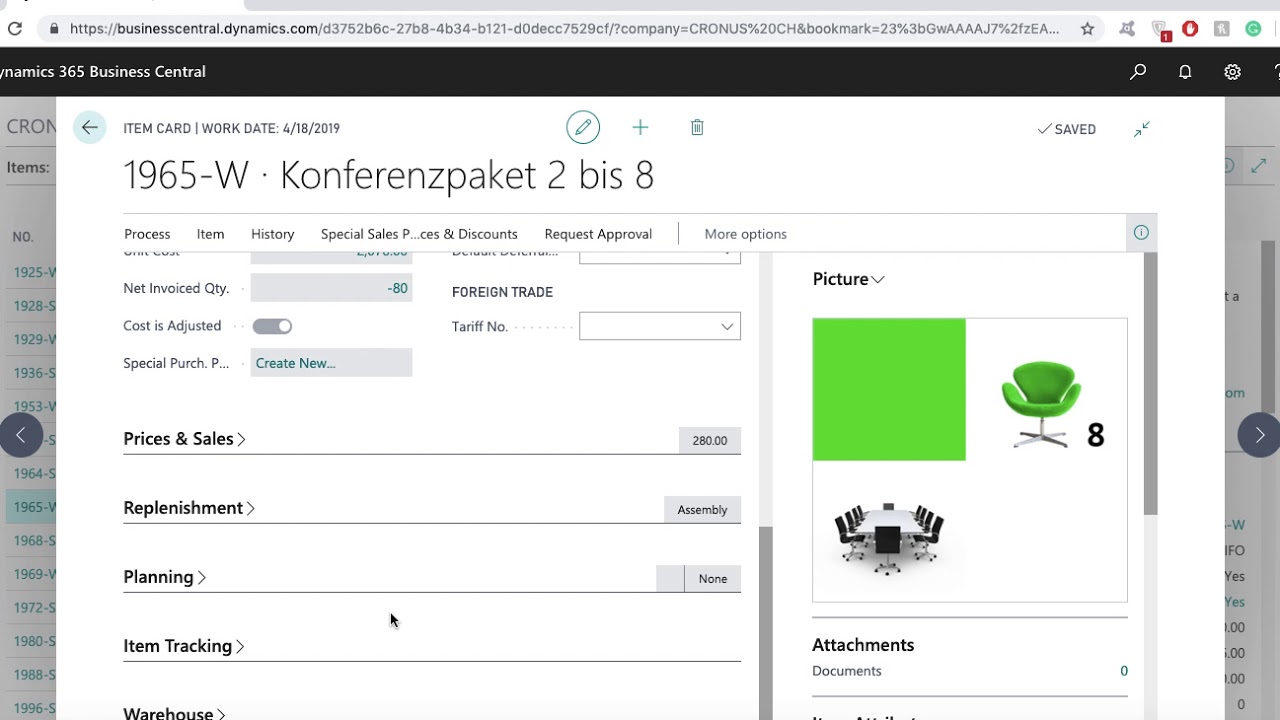Open the settings gear in Business Central

1232,72
